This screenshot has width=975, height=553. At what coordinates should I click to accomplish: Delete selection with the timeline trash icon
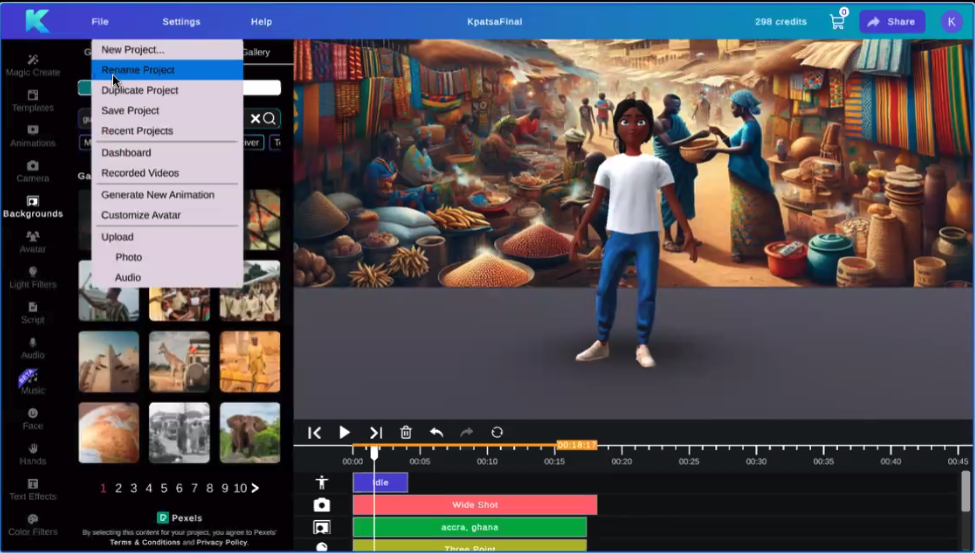click(x=406, y=432)
